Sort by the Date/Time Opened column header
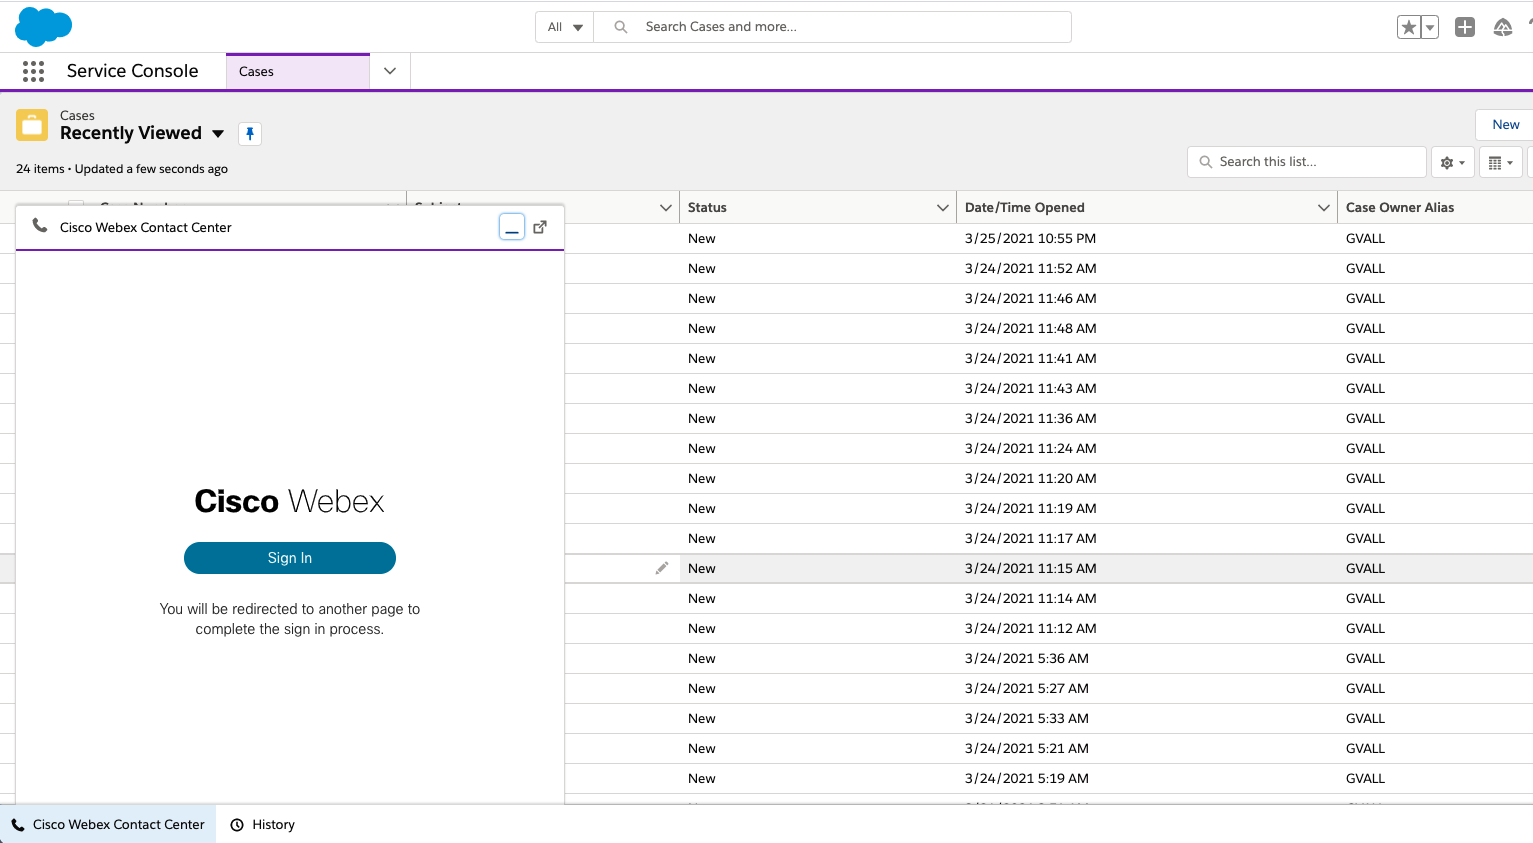Screen dimensions: 1533x843 click(x=1024, y=208)
